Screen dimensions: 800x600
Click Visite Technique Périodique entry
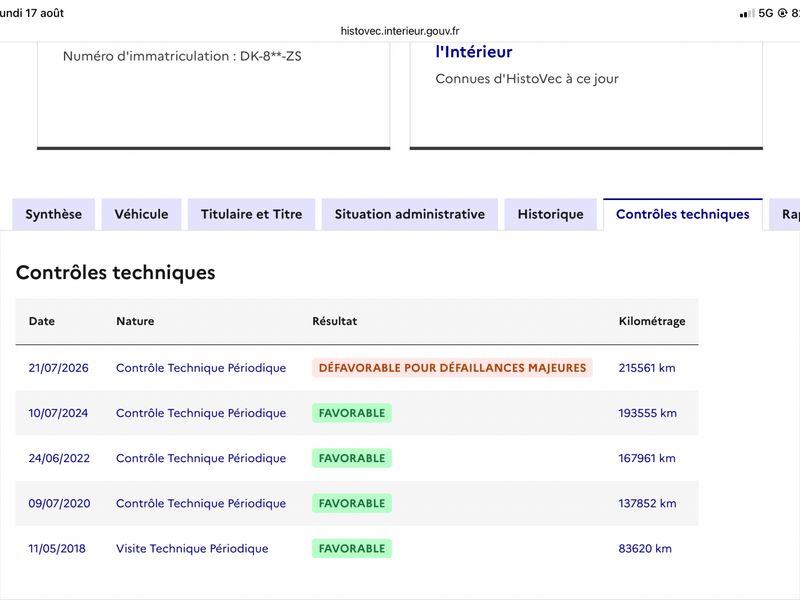(x=192, y=548)
